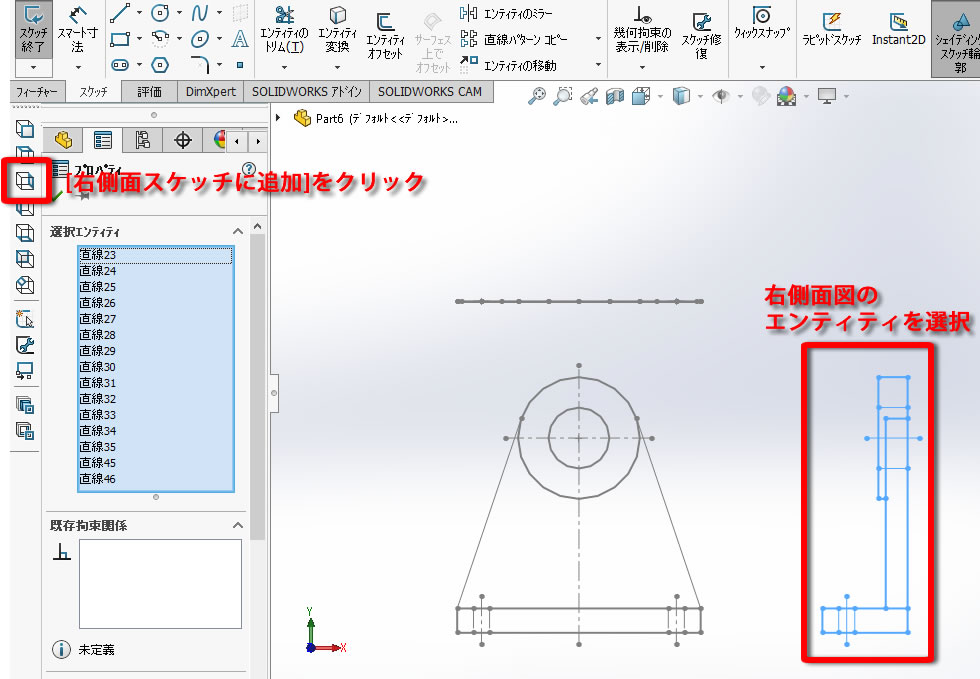Click the エンティティオフセット offset tool
Viewport: 980px width, 679px height.
coord(385,36)
